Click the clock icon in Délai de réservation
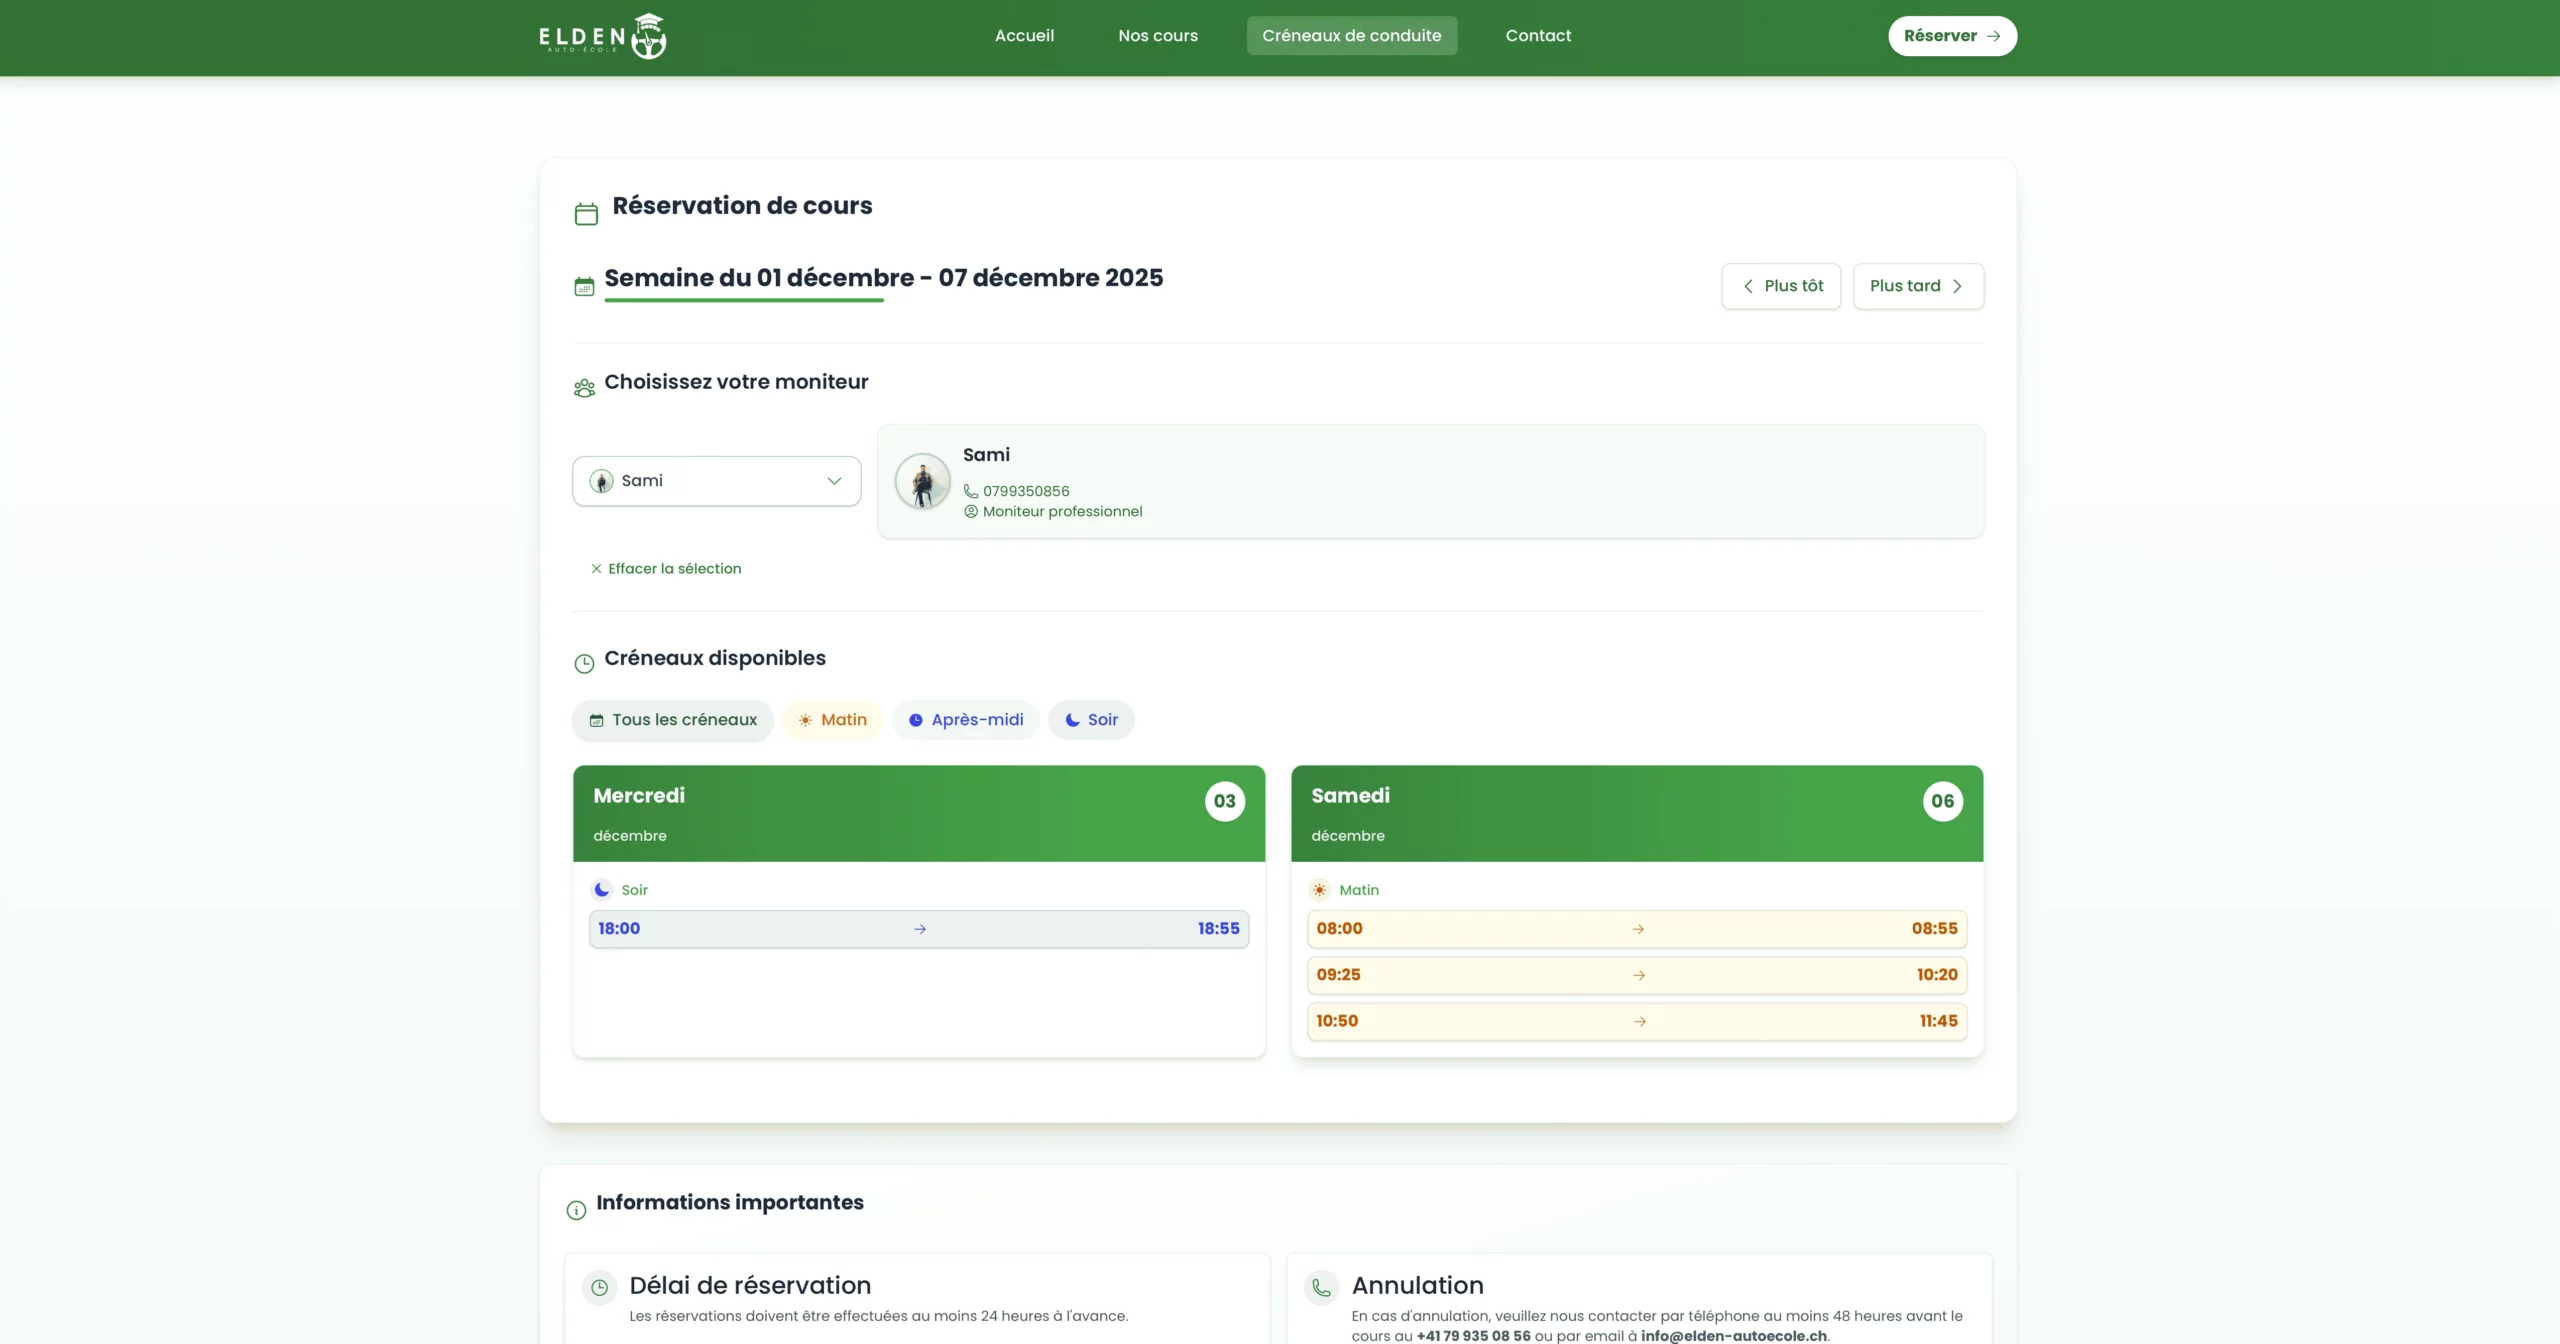 (599, 1287)
